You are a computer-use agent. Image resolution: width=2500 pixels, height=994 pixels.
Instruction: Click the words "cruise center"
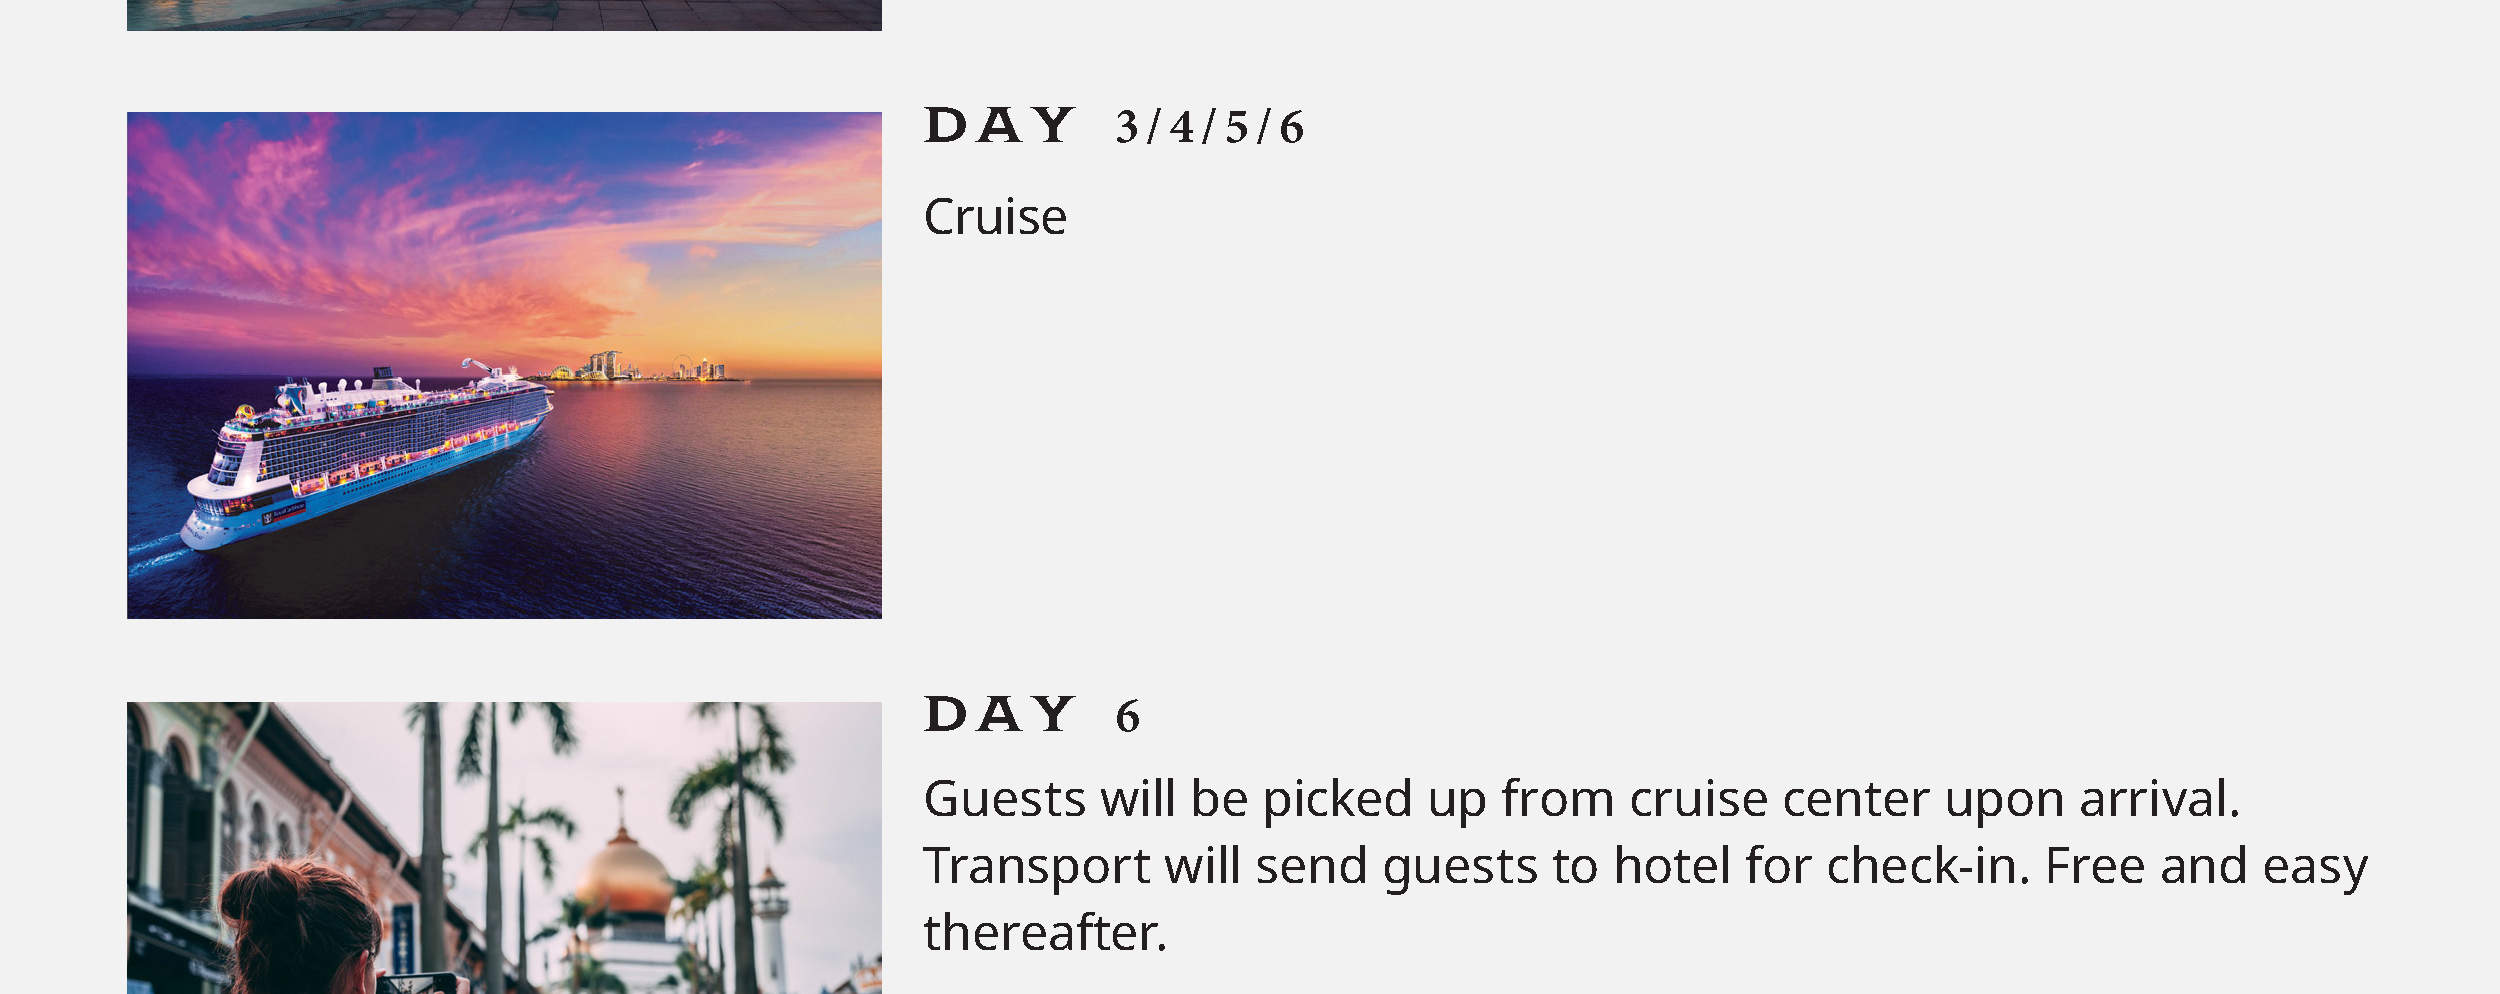pyautogui.click(x=1778, y=799)
